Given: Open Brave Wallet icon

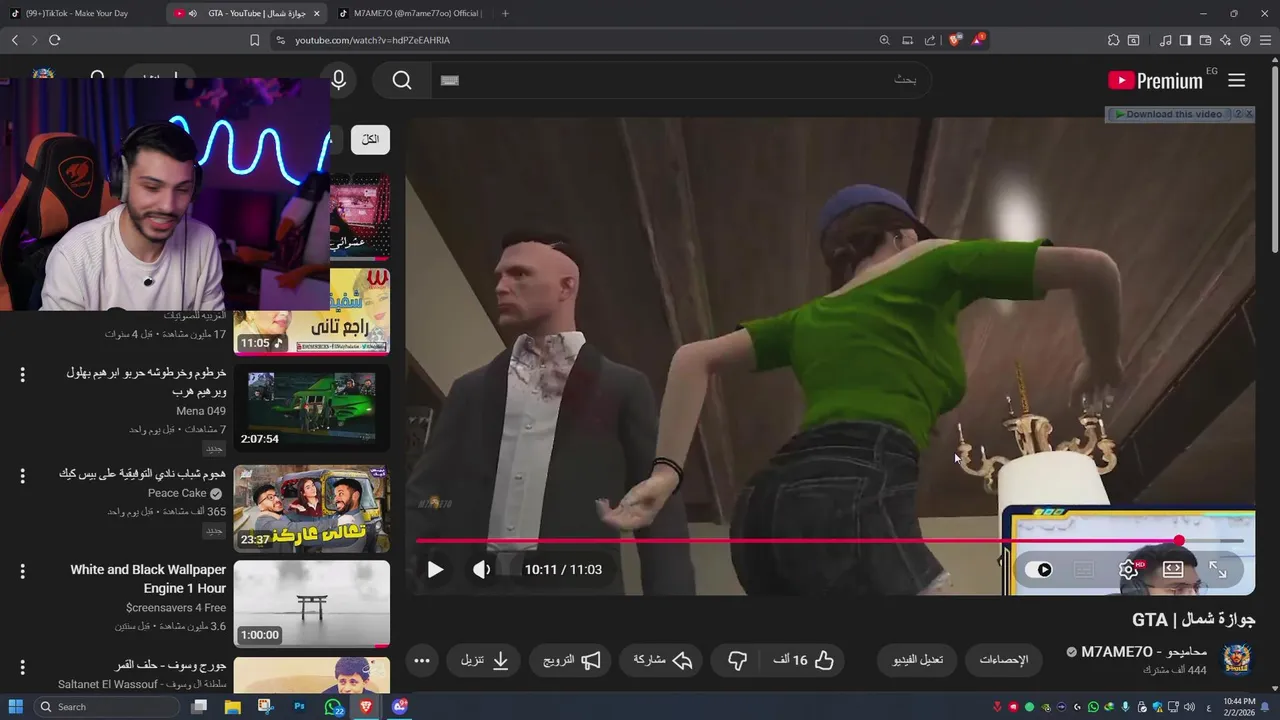Looking at the screenshot, I should point(1205,40).
